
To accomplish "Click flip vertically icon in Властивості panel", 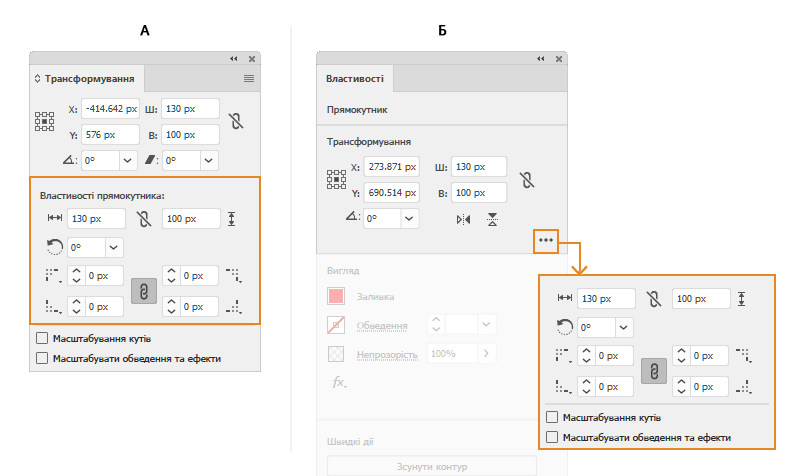I will point(493,219).
